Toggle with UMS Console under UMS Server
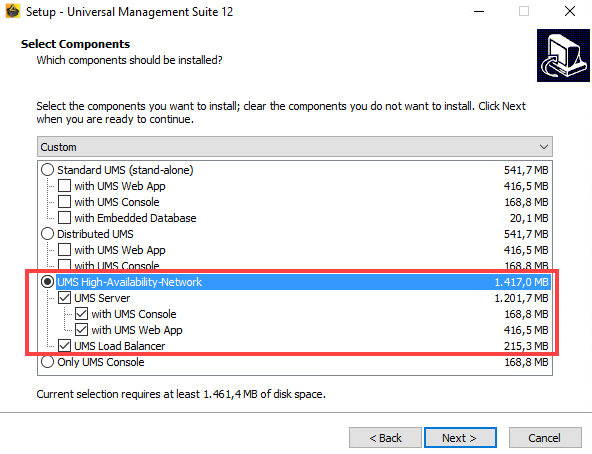592x454 pixels. click(x=82, y=314)
